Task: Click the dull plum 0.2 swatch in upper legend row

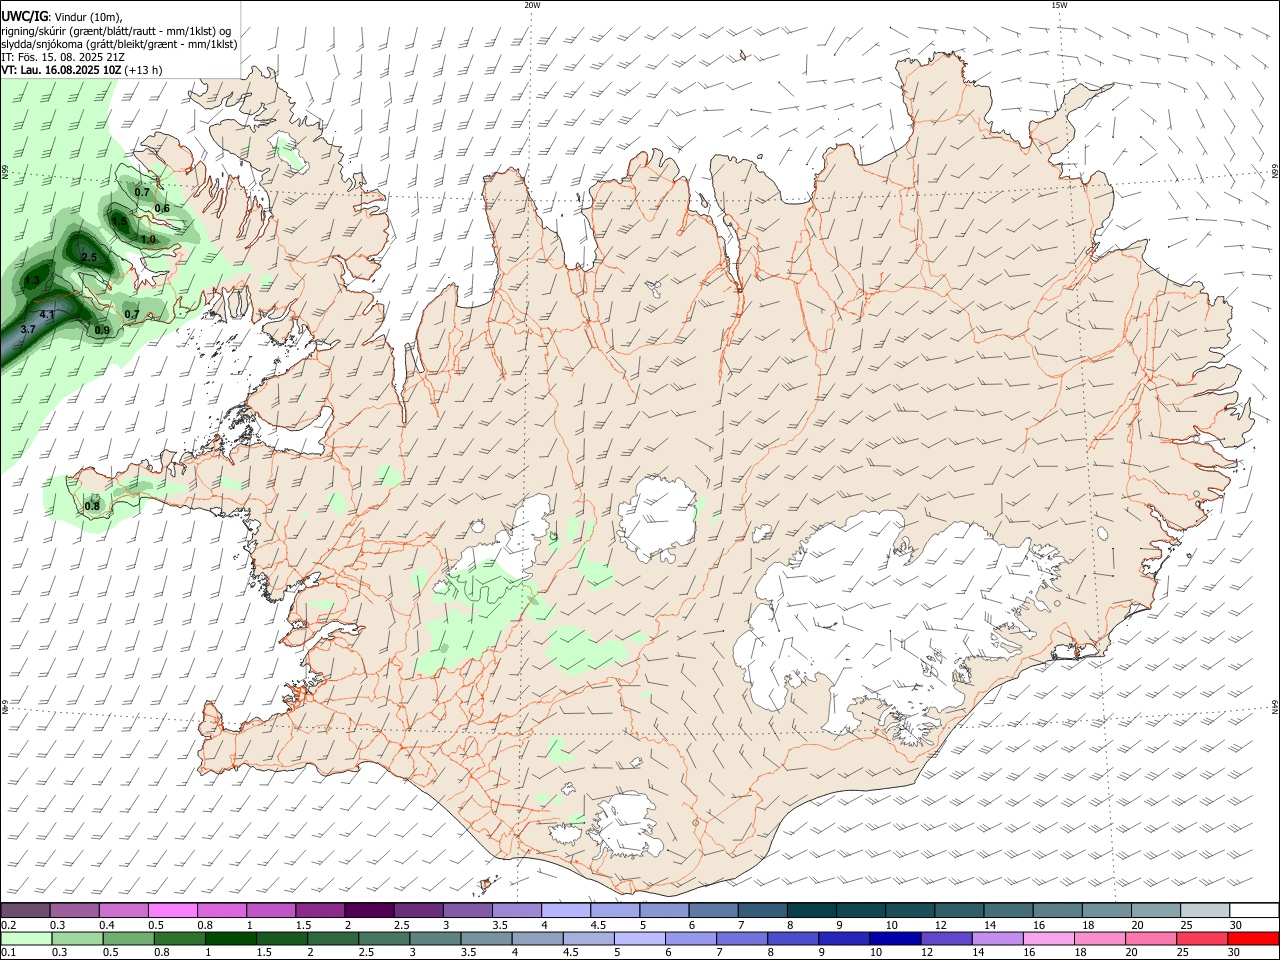Action: tap(25, 910)
